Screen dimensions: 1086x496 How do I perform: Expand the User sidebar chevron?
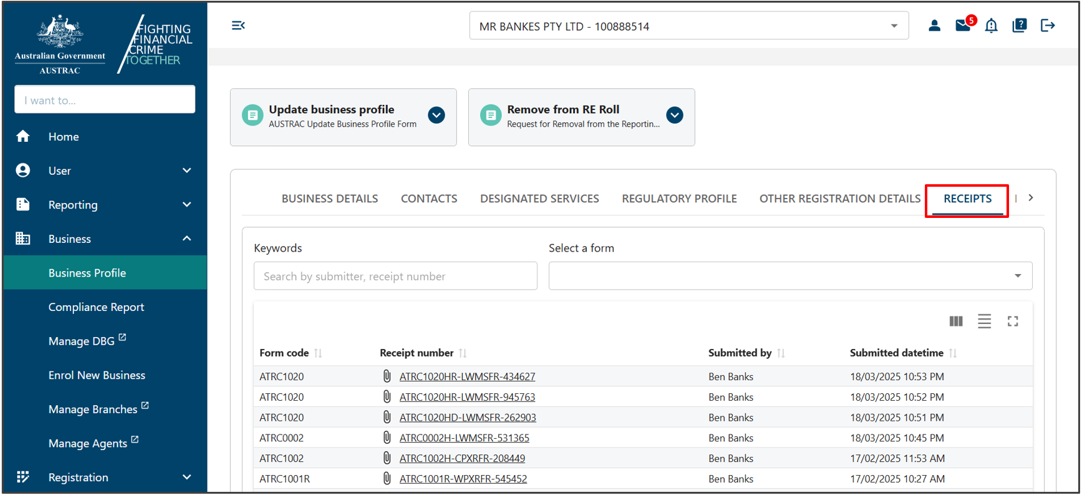(186, 170)
